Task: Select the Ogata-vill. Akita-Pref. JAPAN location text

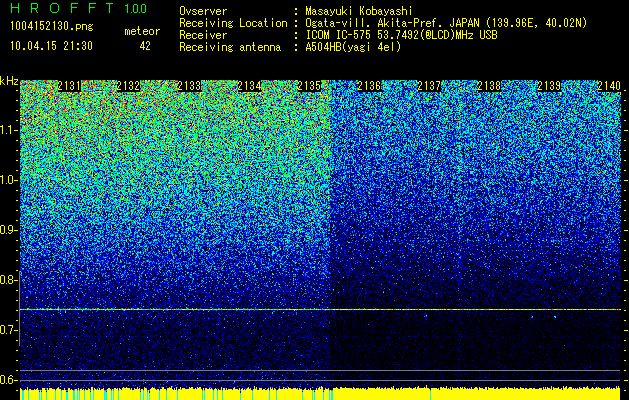Action: point(446,23)
